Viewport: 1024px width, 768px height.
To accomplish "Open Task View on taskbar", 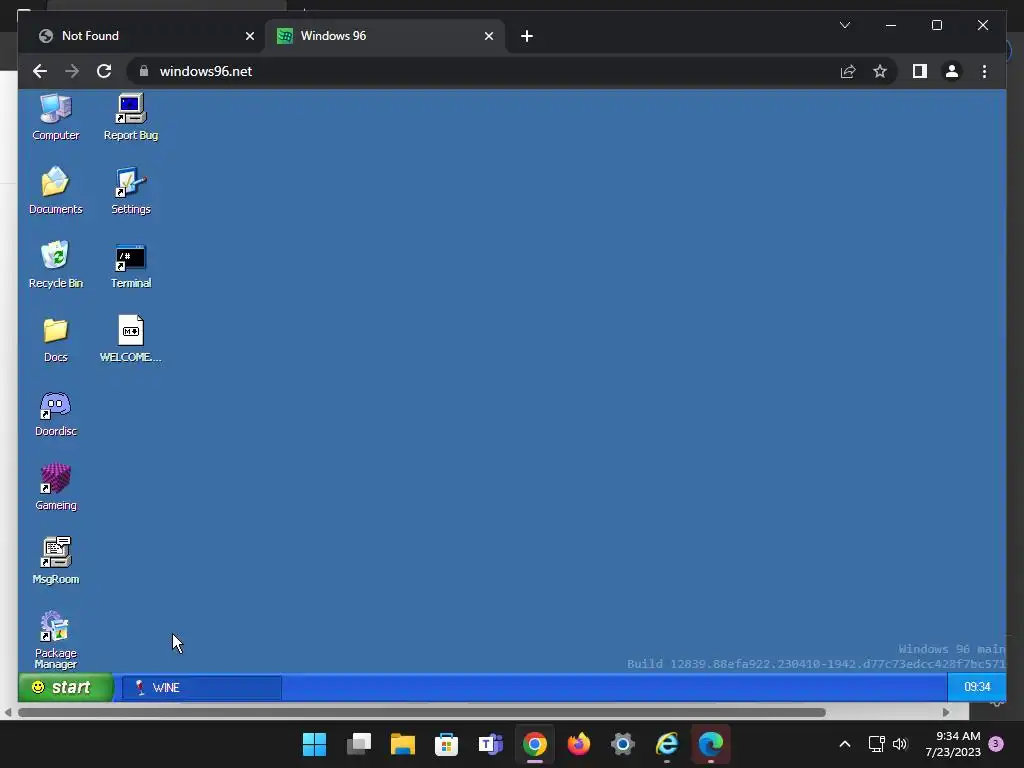I will click(x=359, y=744).
